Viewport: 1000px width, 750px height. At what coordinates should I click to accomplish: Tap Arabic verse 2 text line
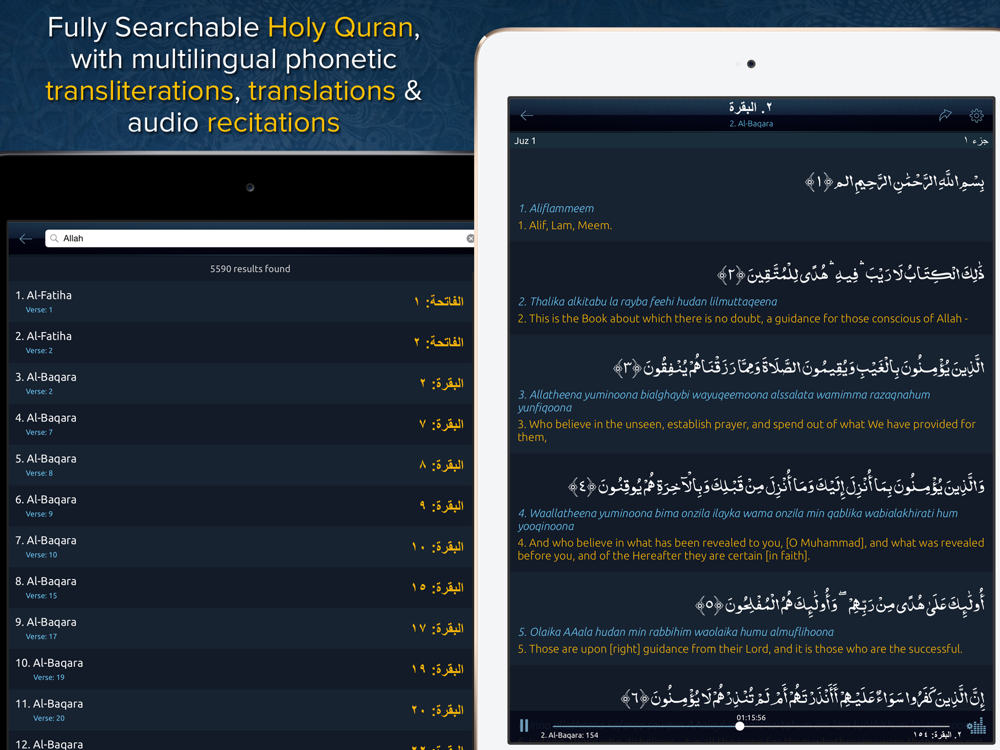point(851,273)
